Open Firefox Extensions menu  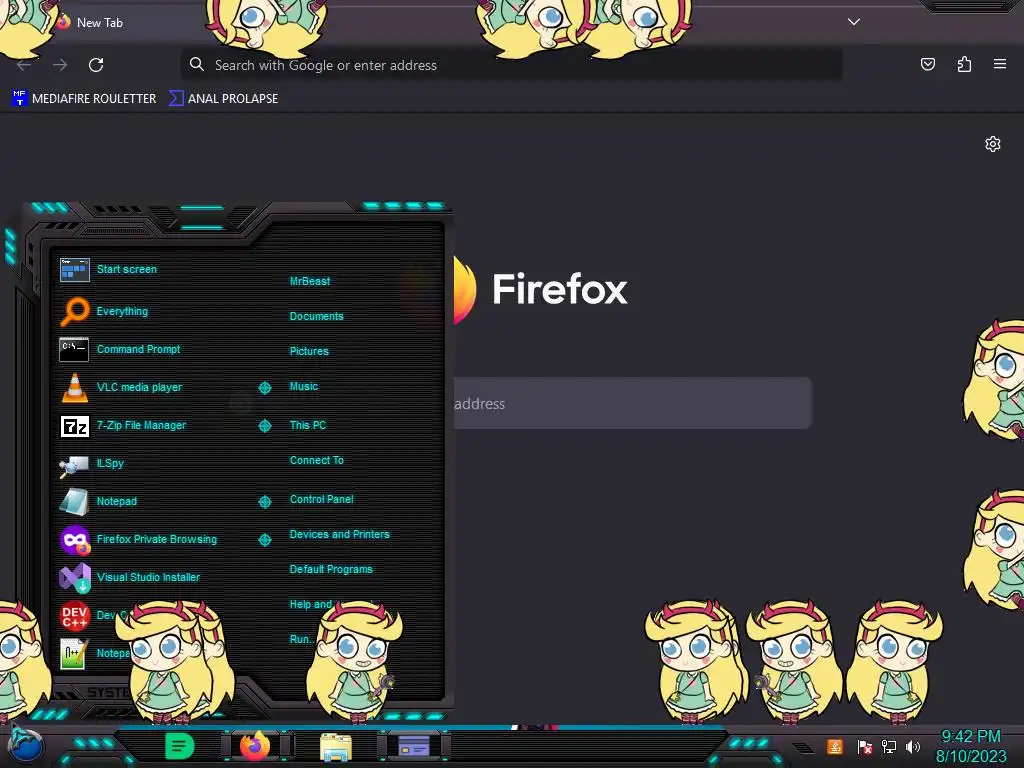tap(964, 64)
